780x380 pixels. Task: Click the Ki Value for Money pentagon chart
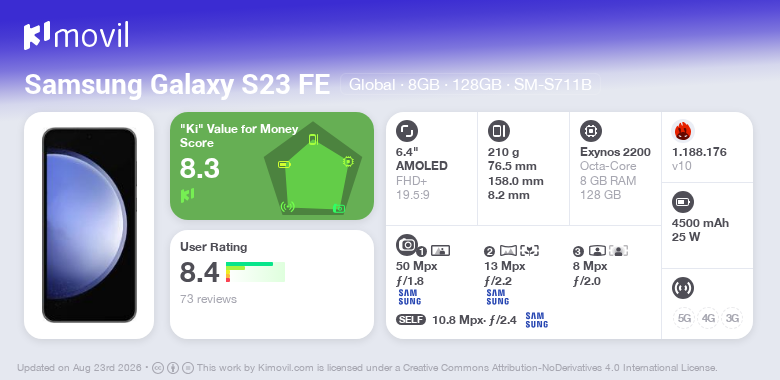(313, 169)
